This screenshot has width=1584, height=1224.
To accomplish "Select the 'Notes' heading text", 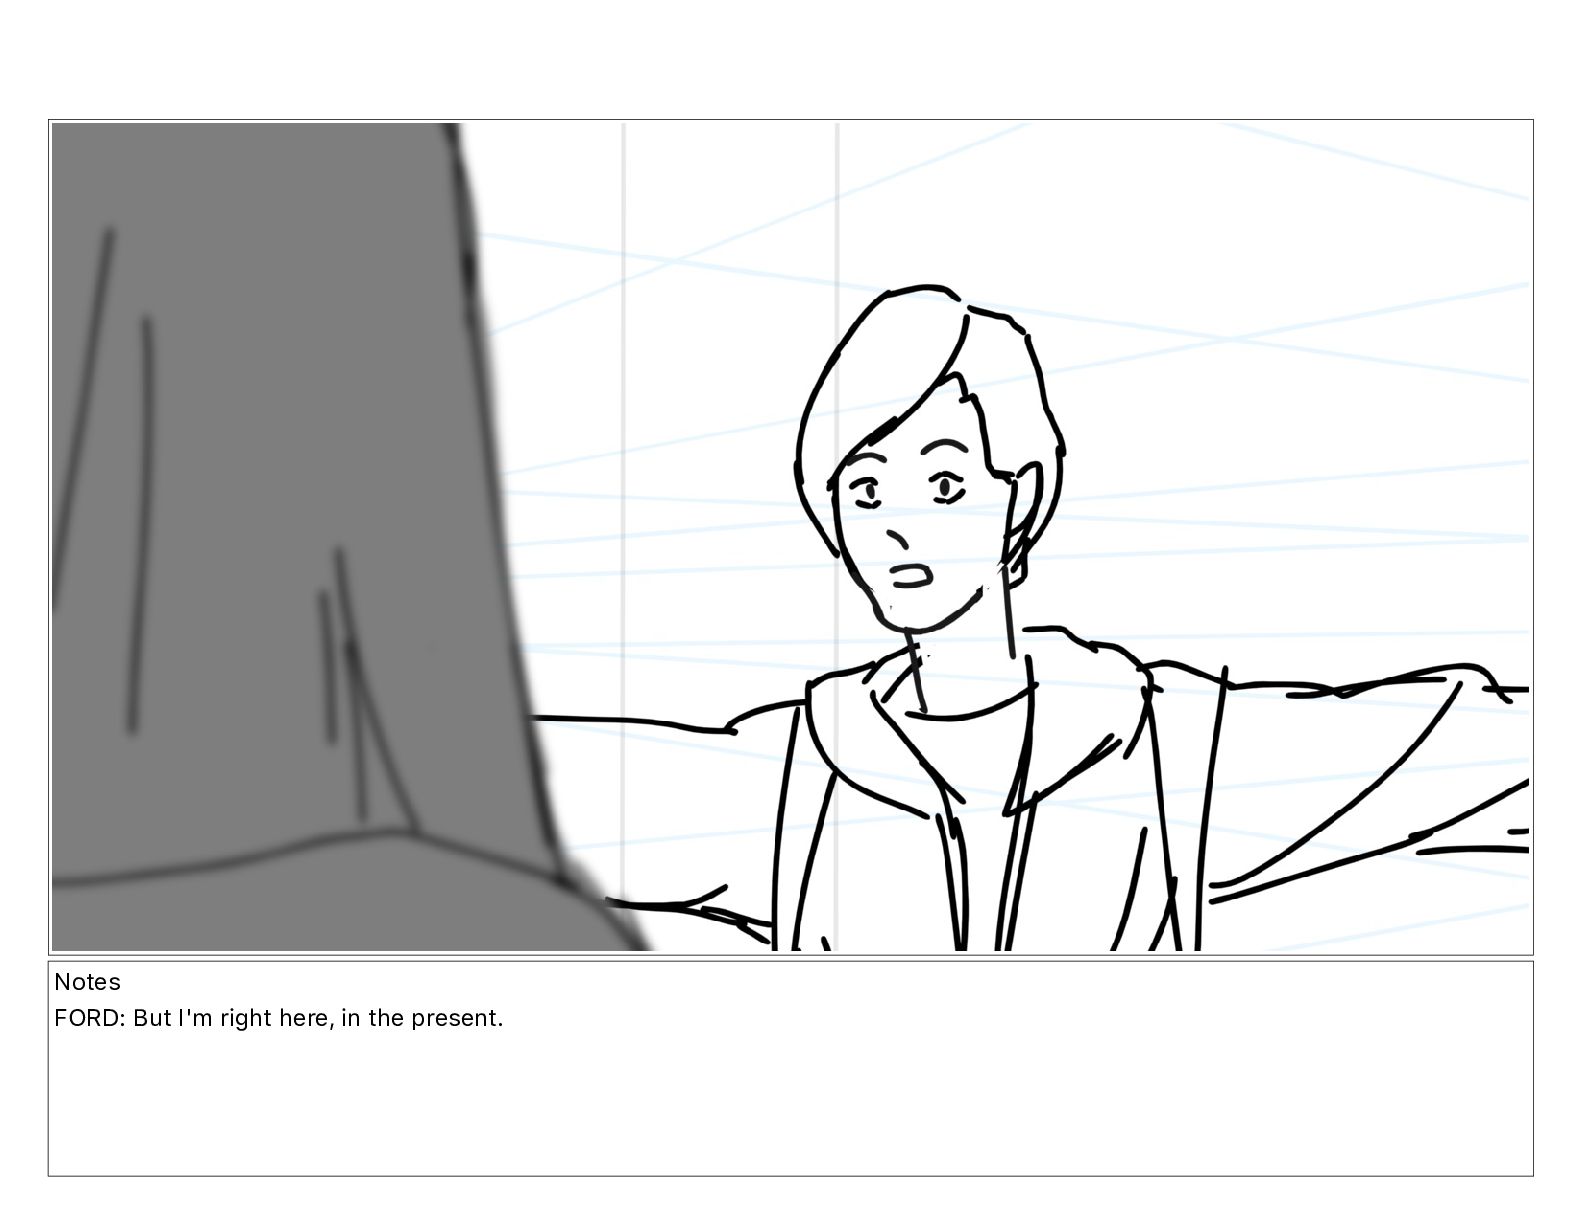I will (87, 982).
